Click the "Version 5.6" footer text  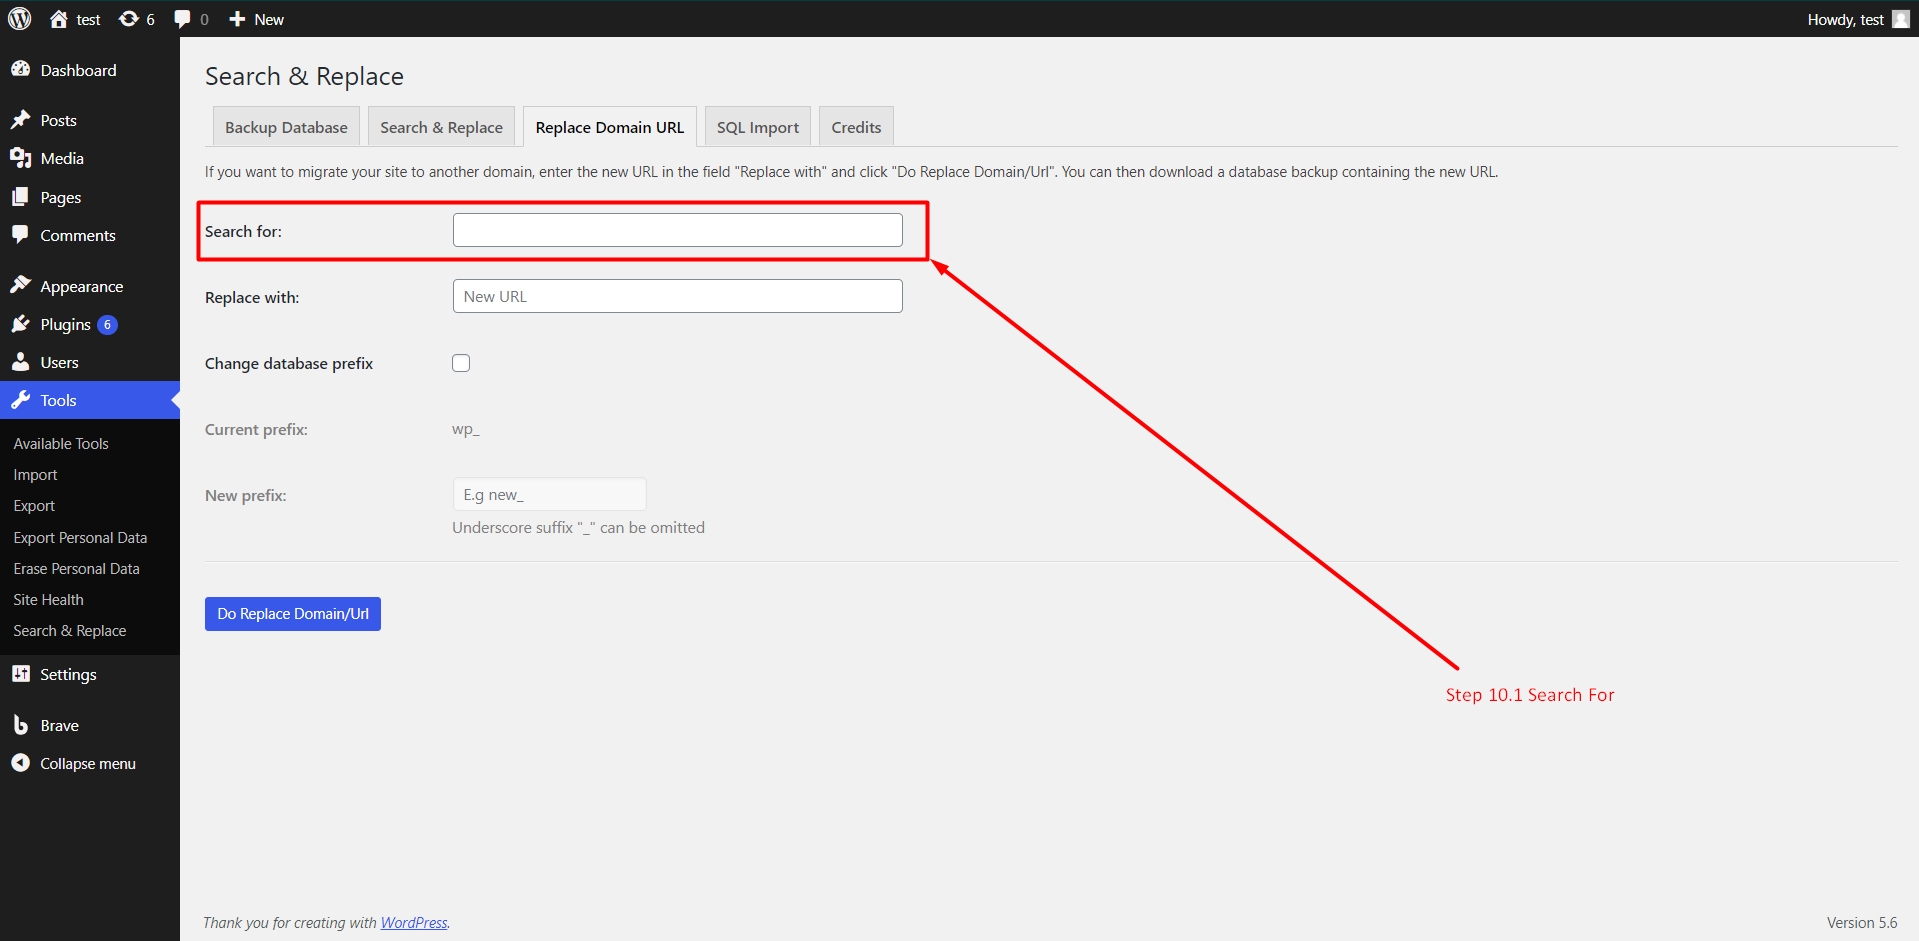(x=1861, y=923)
